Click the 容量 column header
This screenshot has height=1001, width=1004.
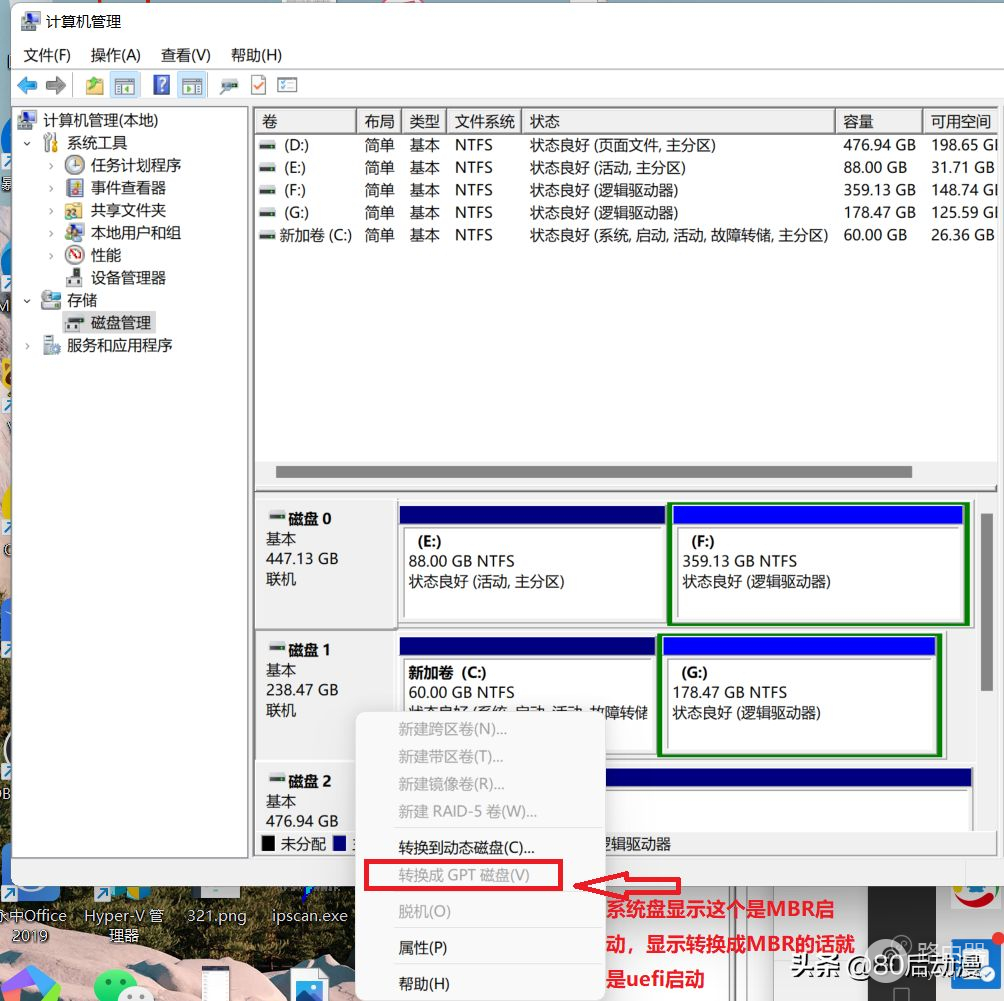[858, 121]
